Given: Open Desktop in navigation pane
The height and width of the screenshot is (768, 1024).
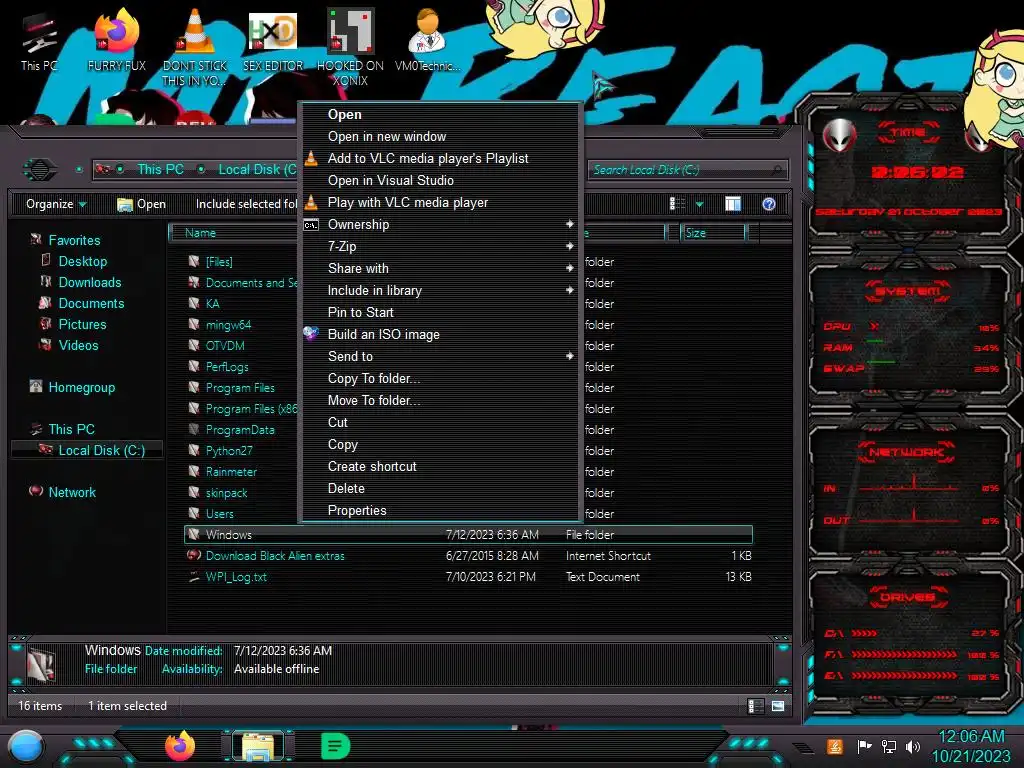Looking at the screenshot, I should coord(82,261).
